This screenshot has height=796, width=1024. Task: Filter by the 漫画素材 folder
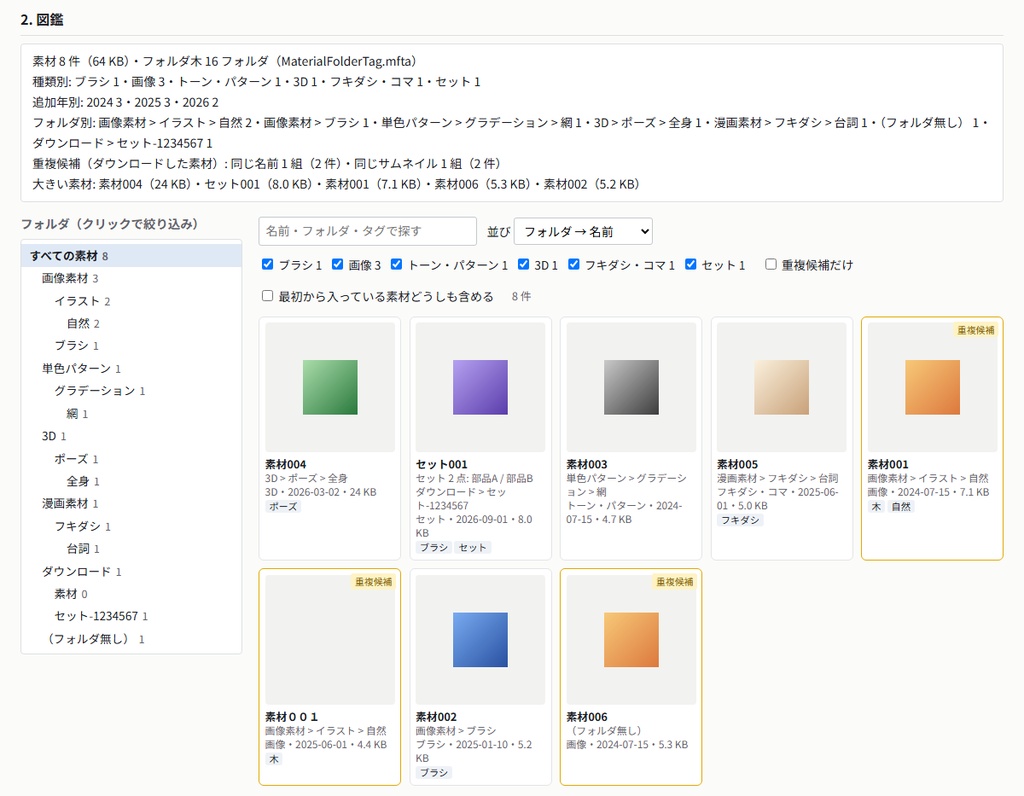(131, 503)
